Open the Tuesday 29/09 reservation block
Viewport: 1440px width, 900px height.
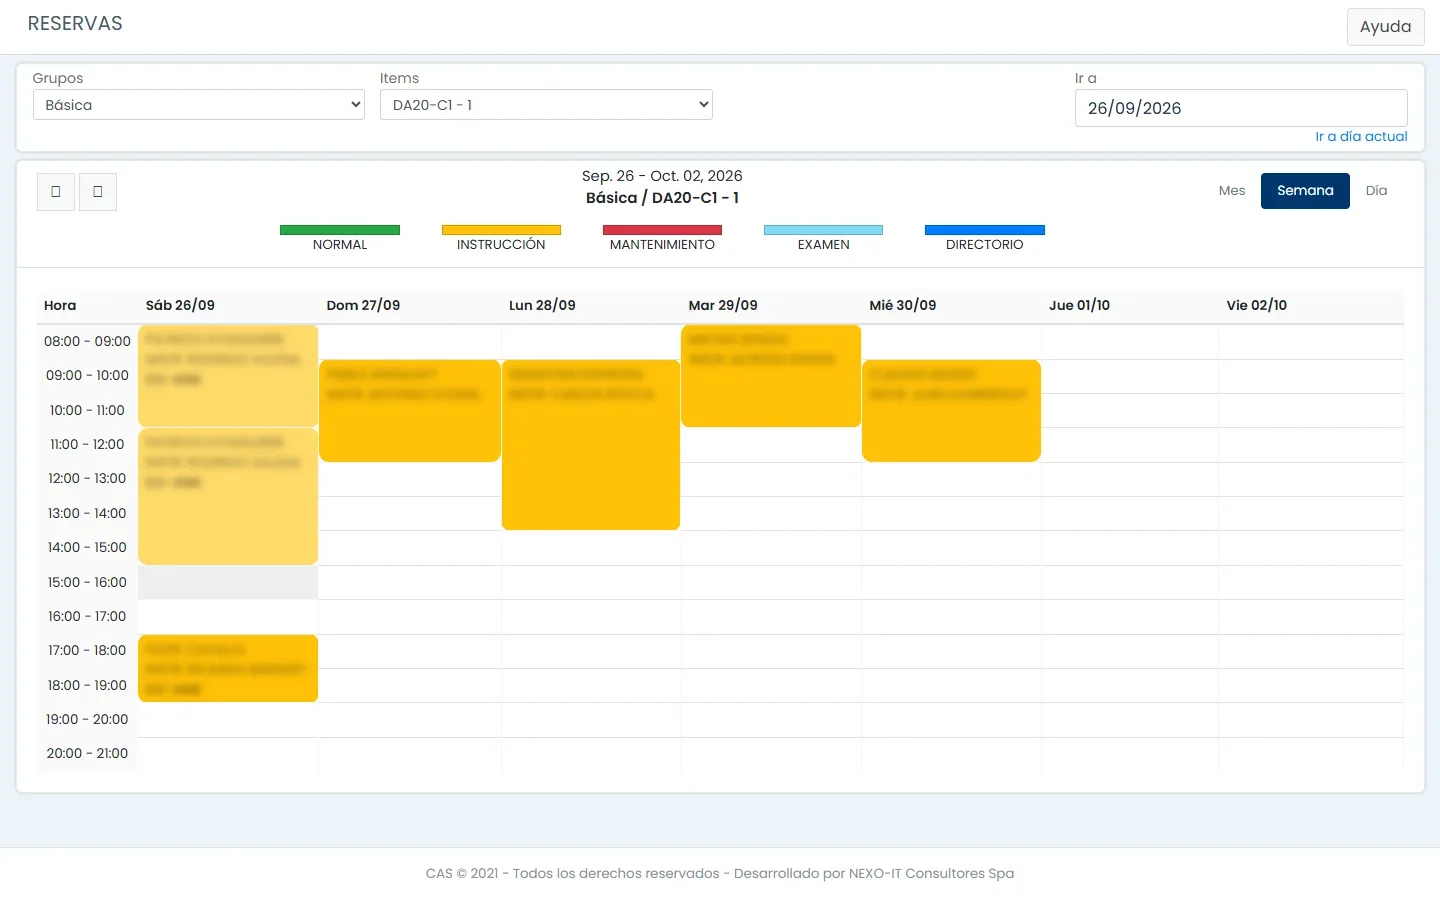coord(771,376)
